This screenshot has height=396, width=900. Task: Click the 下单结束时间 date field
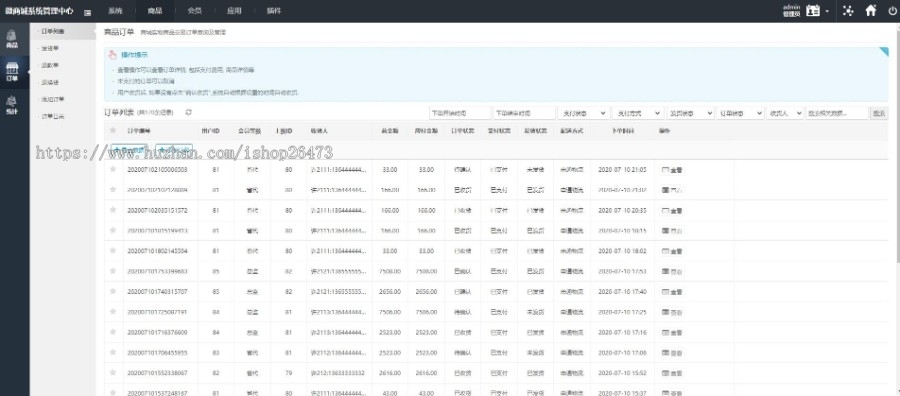click(525, 113)
